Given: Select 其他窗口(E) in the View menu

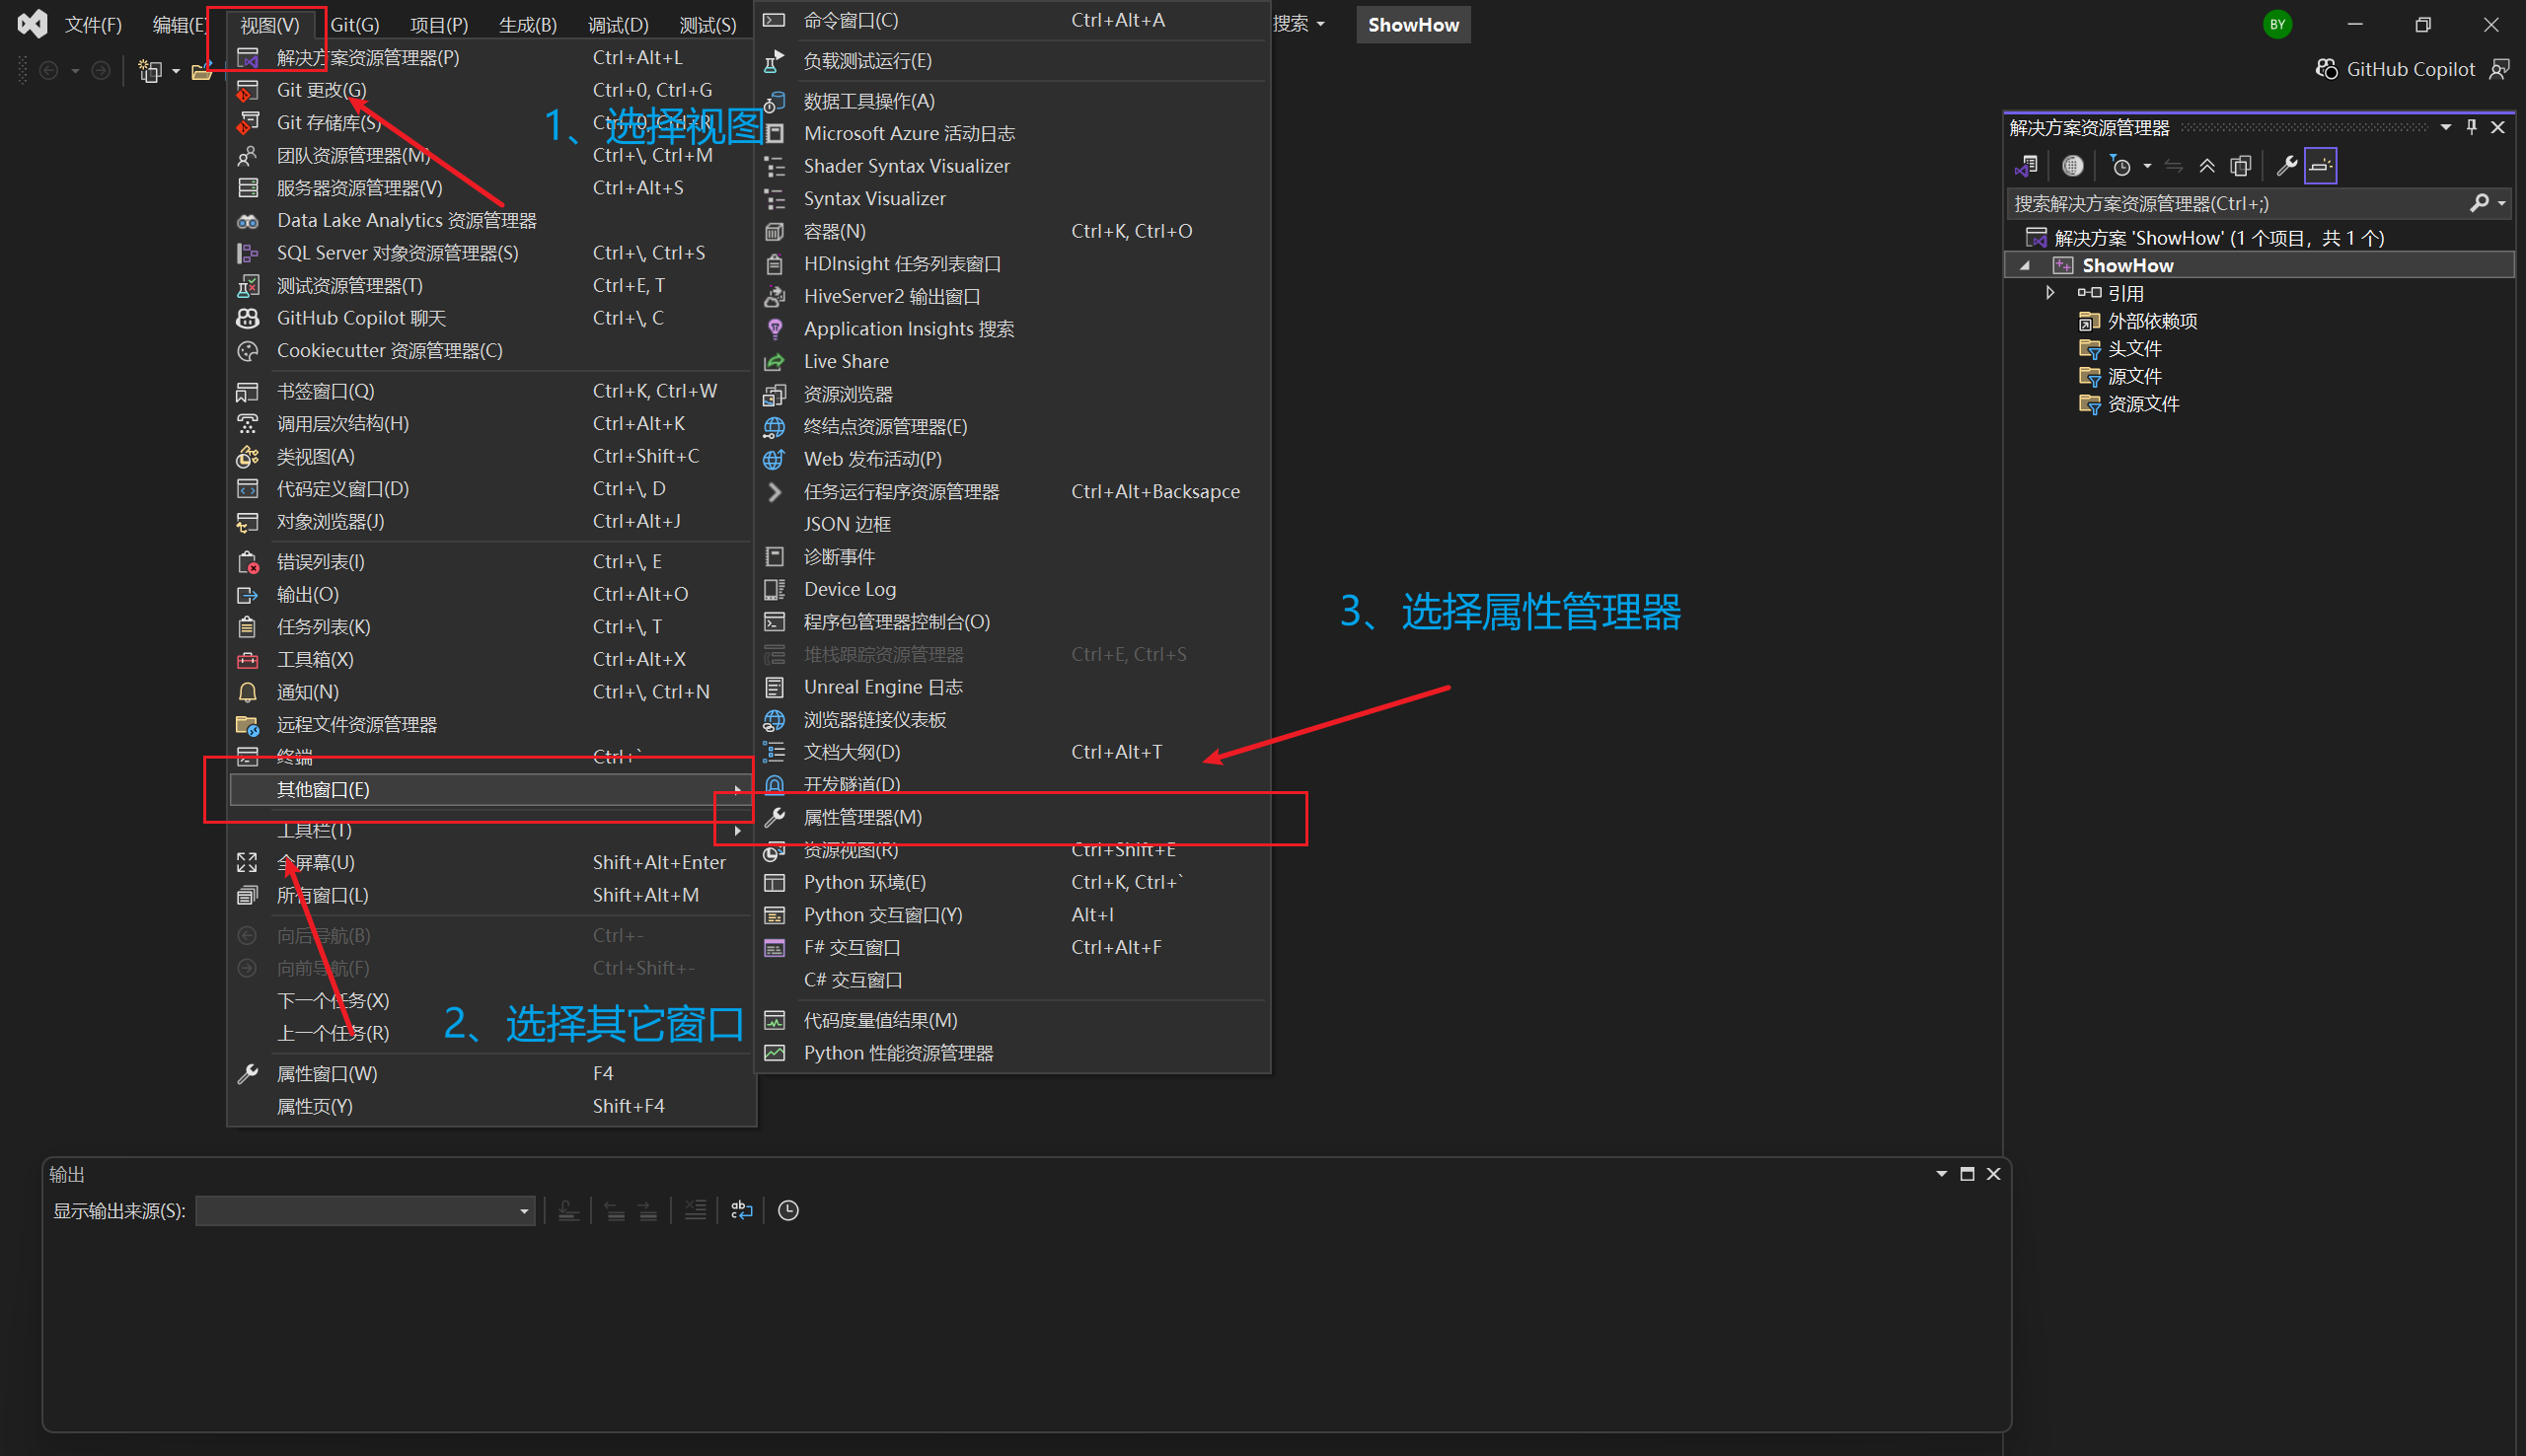Looking at the screenshot, I should (x=491, y=790).
